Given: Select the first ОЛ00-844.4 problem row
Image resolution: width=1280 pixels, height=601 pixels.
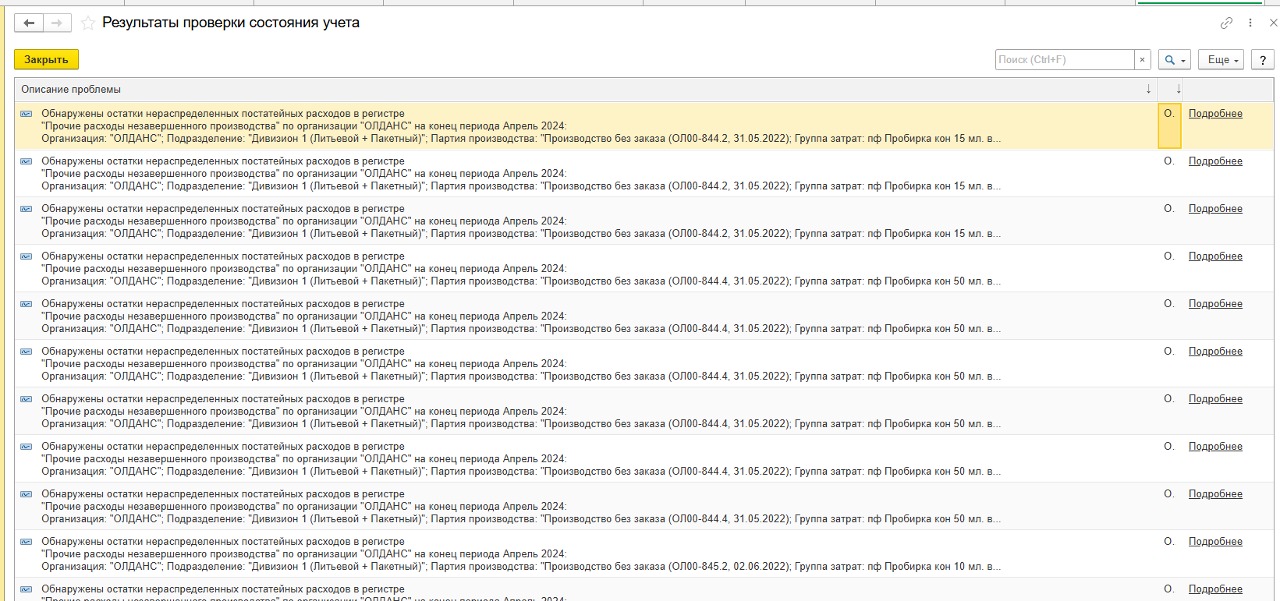Looking at the screenshot, I should [x=520, y=269].
